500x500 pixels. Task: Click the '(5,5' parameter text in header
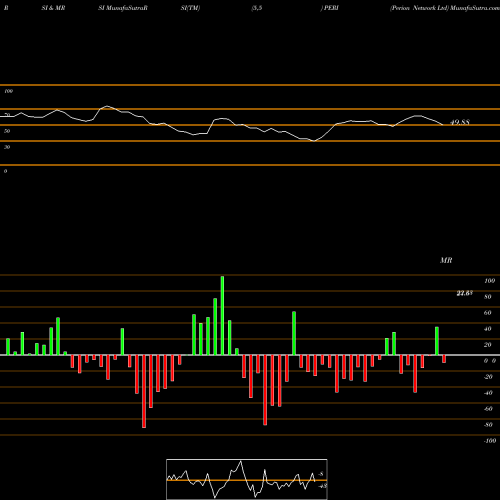(257, 8)
